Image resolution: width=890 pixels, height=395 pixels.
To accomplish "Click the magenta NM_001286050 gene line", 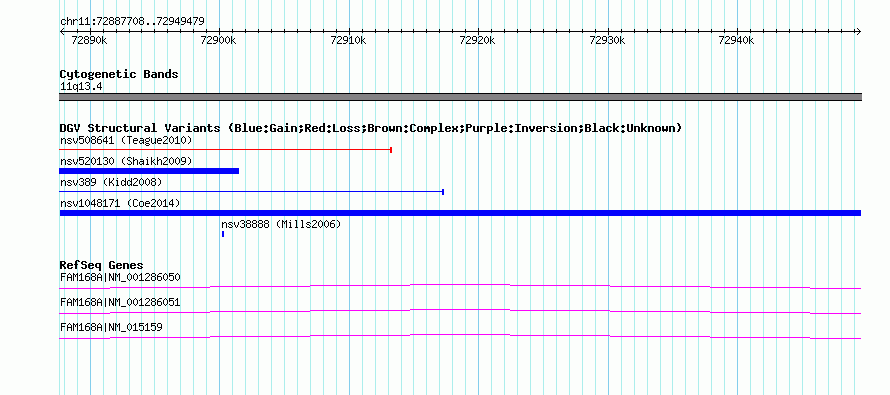I will point(460,287).
